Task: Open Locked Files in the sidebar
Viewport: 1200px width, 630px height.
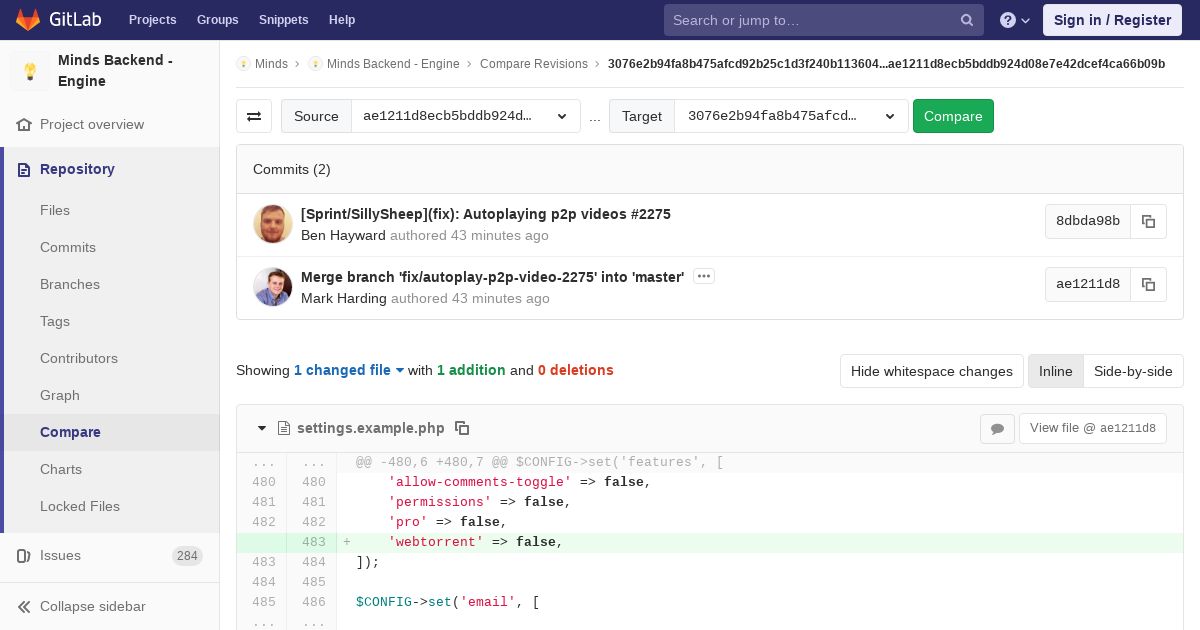Action: pos(80,506)
